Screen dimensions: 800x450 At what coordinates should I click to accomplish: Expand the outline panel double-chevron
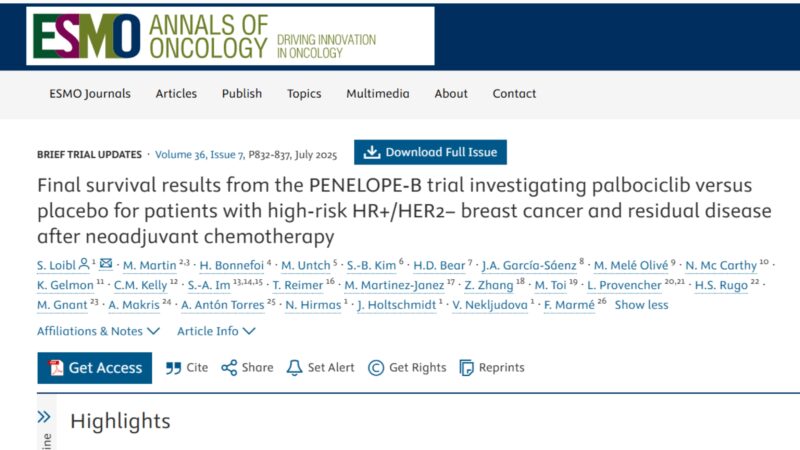(x=44, y=417)
